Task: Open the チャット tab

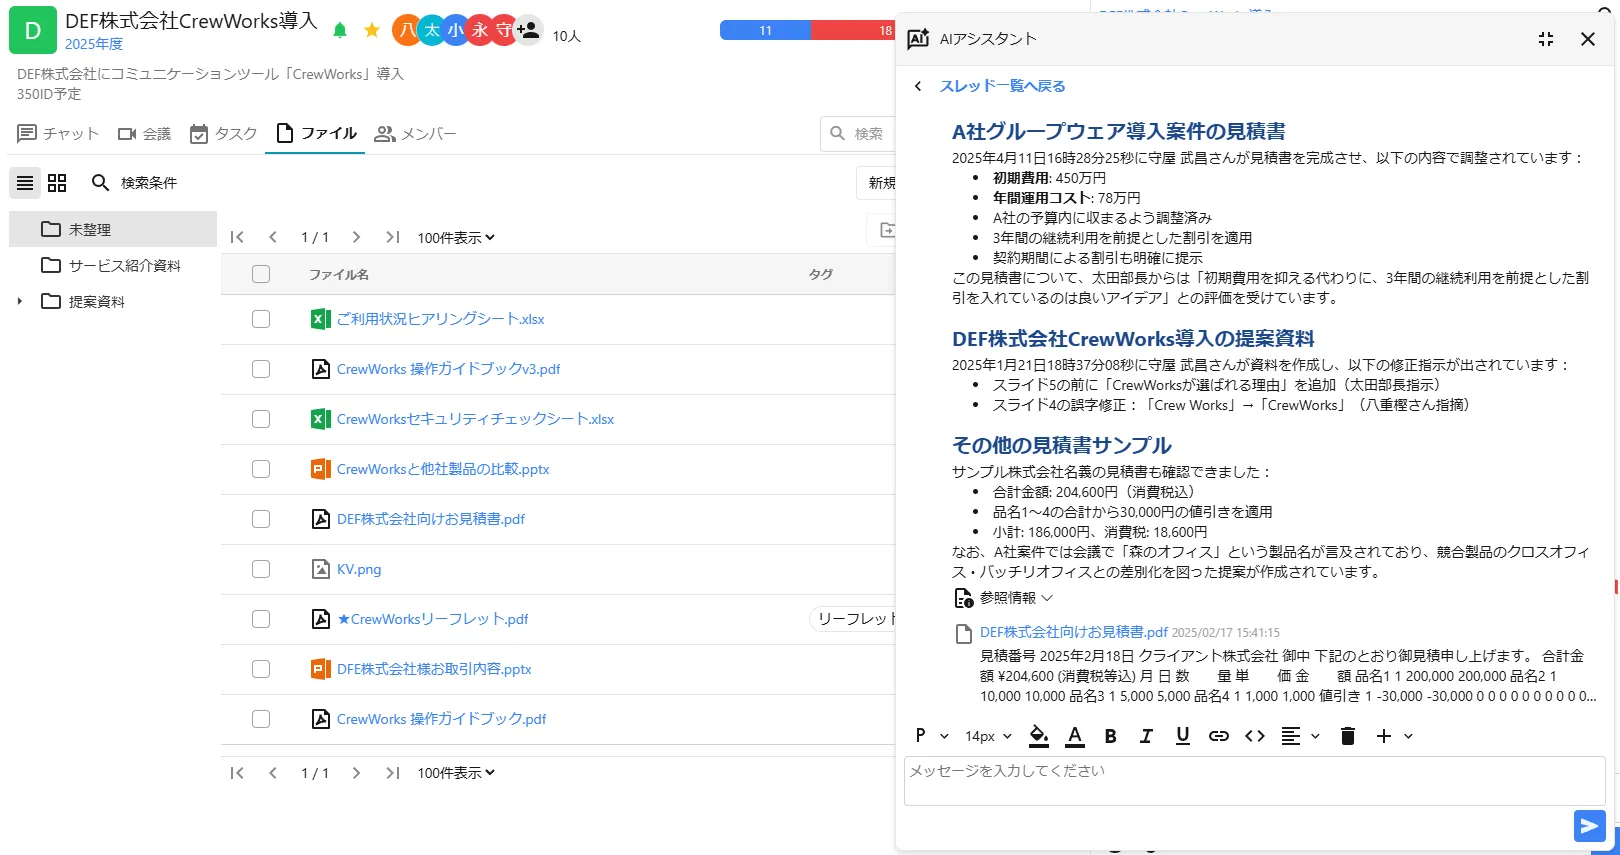Action: (58, 134)
